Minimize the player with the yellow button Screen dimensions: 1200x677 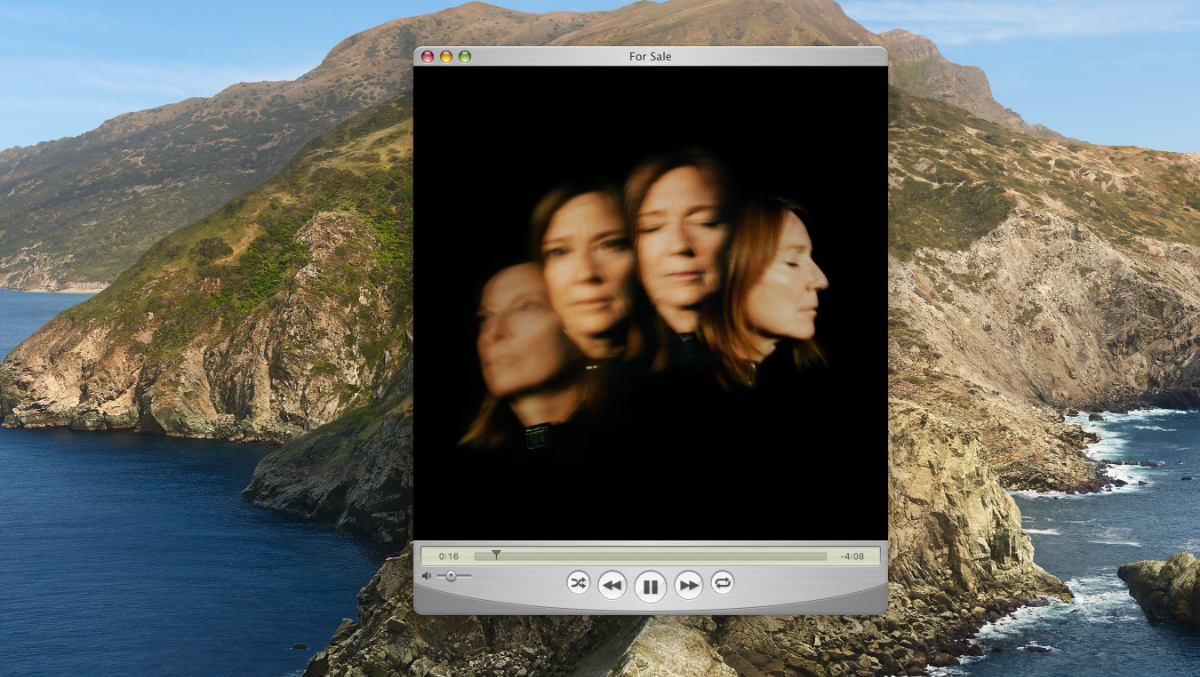pos(446,56)
